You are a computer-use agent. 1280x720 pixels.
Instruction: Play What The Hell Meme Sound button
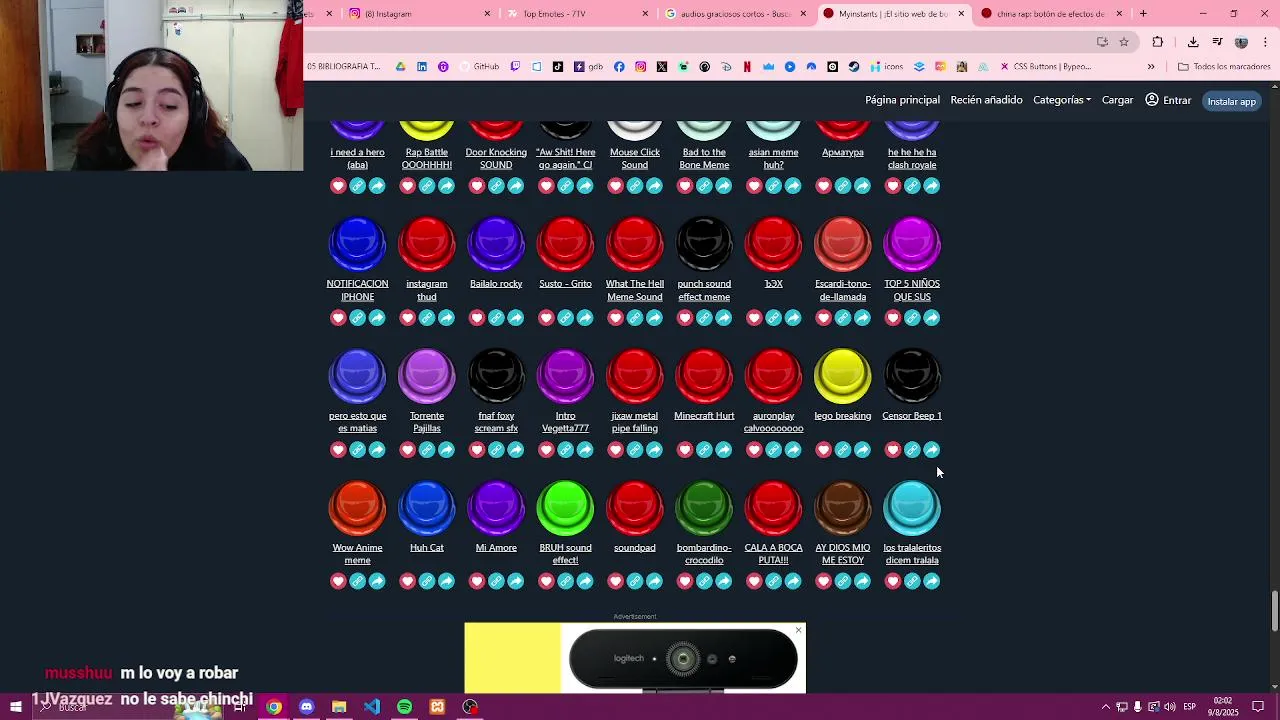pyautogui.click(x=635, y=244)
